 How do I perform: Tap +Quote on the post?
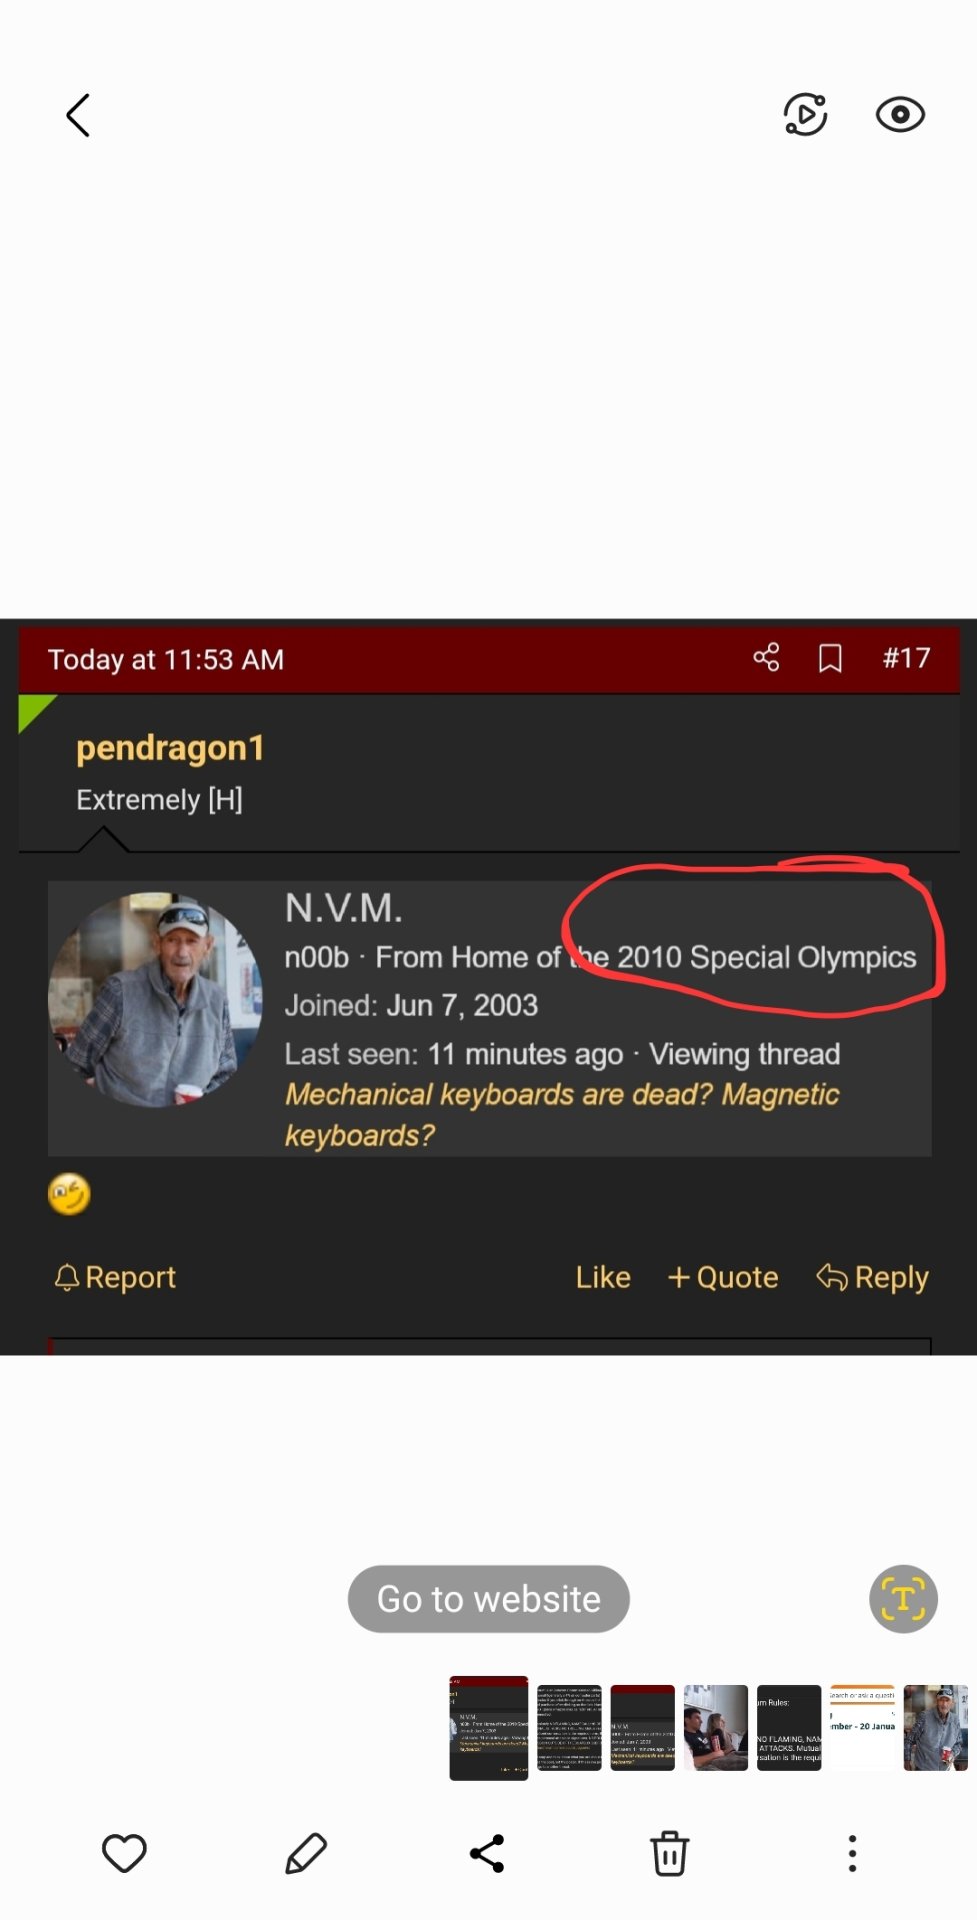(x=722, y=1277)
